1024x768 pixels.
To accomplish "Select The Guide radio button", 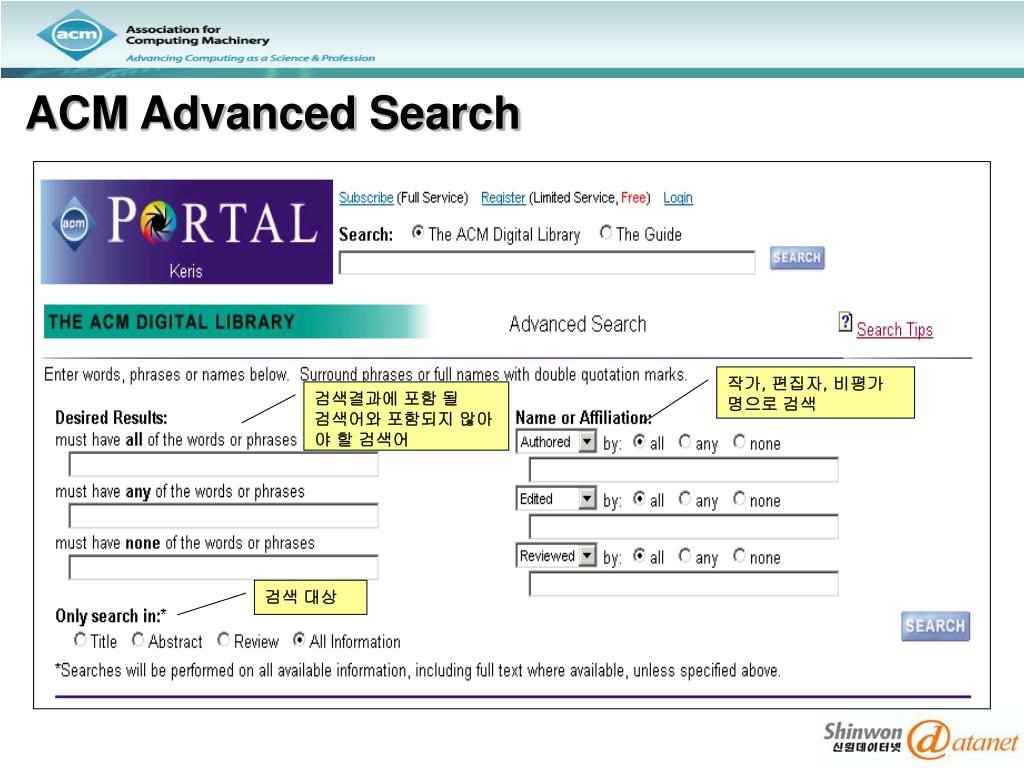I will coord(606,232).
